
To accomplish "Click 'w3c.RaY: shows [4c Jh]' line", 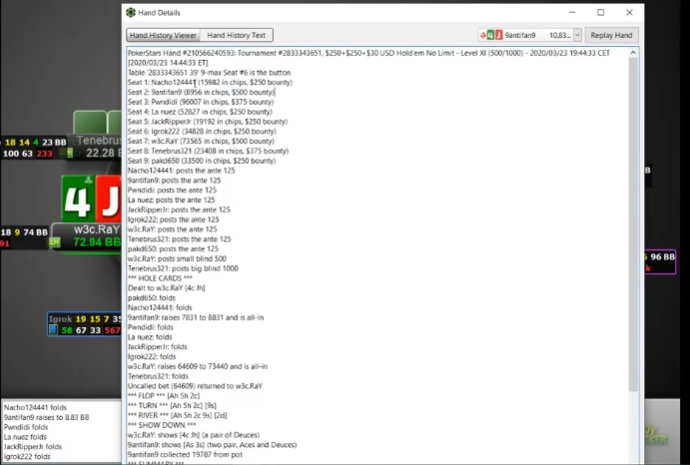I will pos(194,435).
